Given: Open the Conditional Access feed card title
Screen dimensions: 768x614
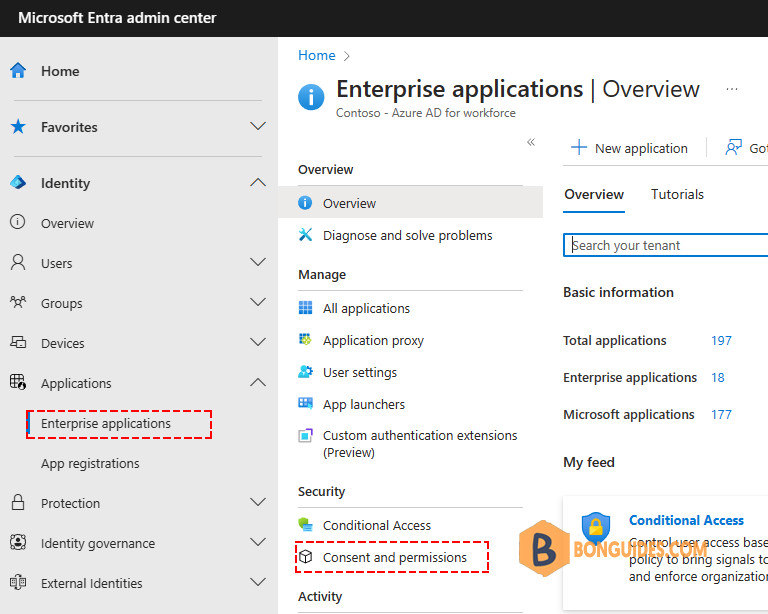Looking at the screenshot, I should [x=686, y=520].
